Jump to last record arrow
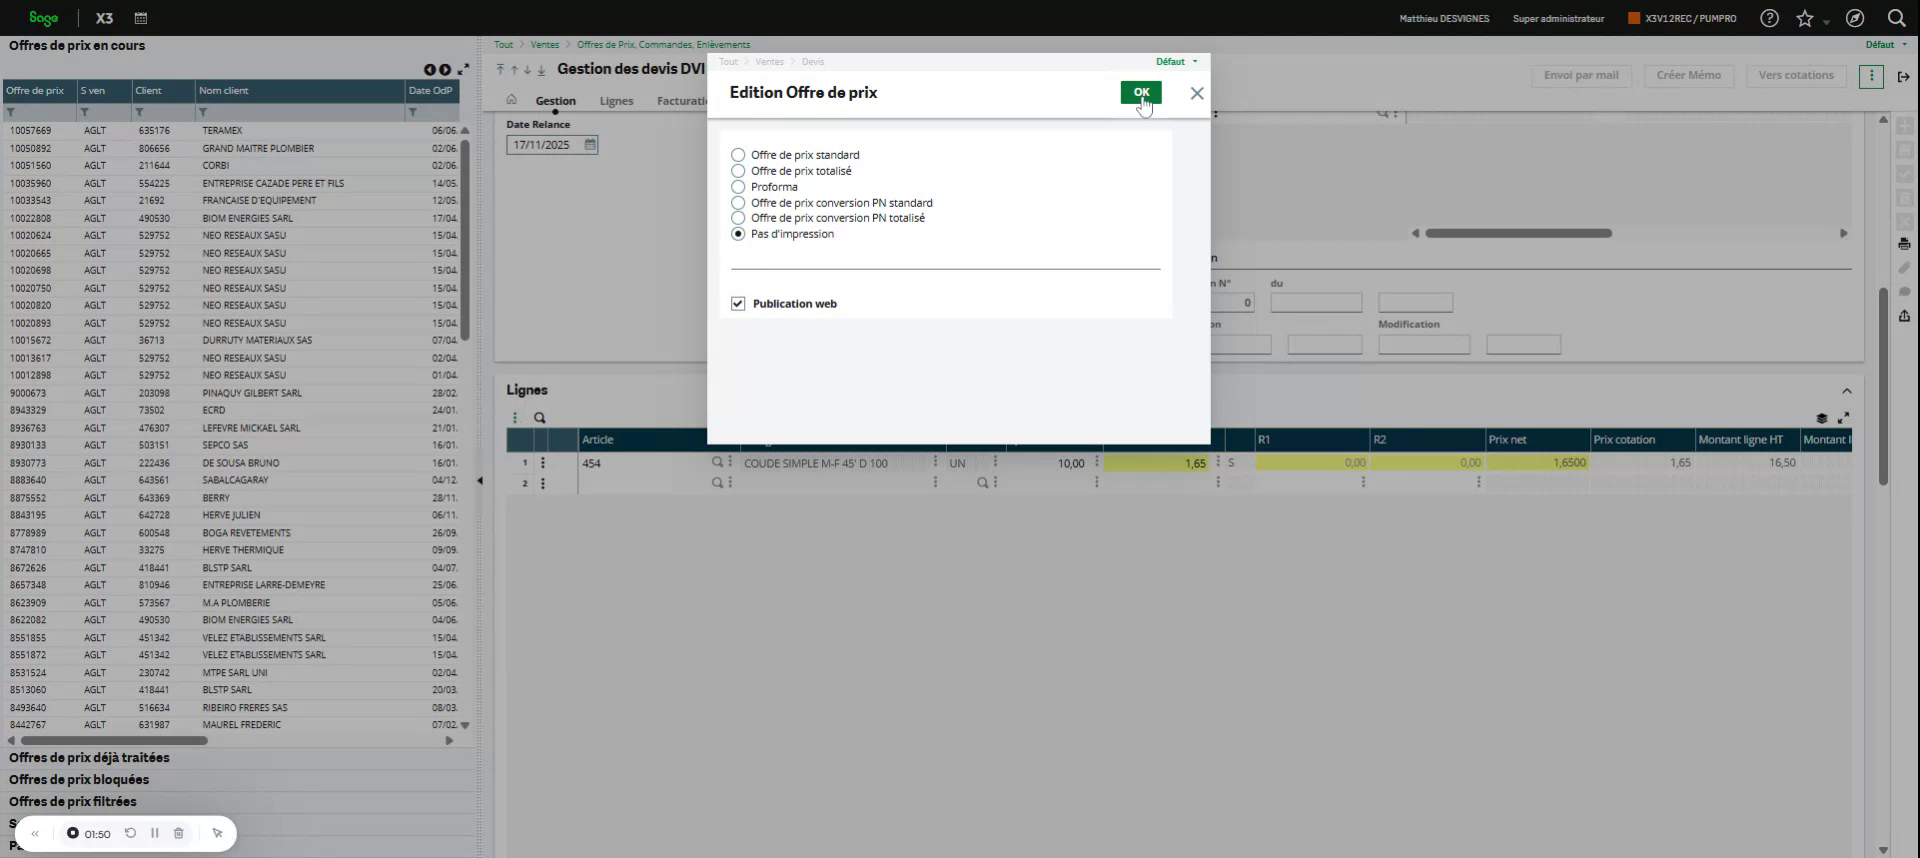The image size is (1920, 858). 542,70
